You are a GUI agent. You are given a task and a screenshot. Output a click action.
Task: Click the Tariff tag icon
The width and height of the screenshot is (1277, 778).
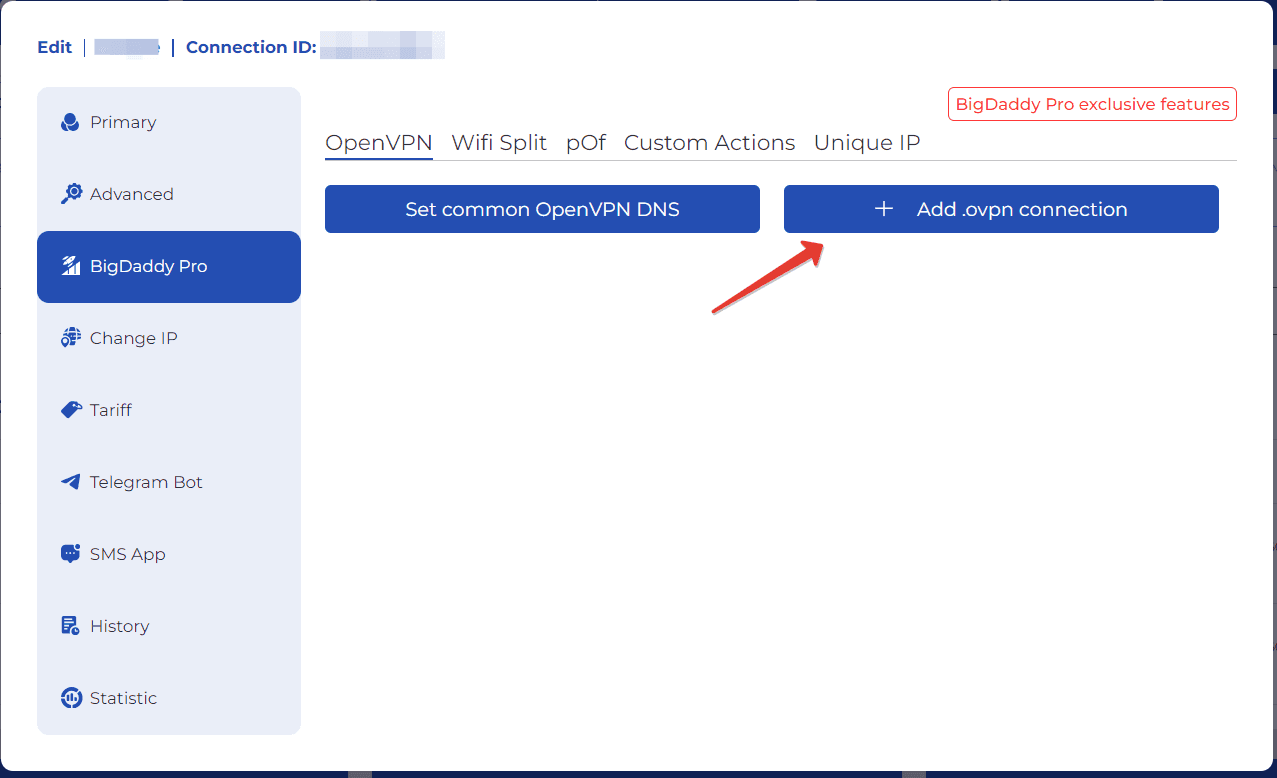[x=70, y=410]
